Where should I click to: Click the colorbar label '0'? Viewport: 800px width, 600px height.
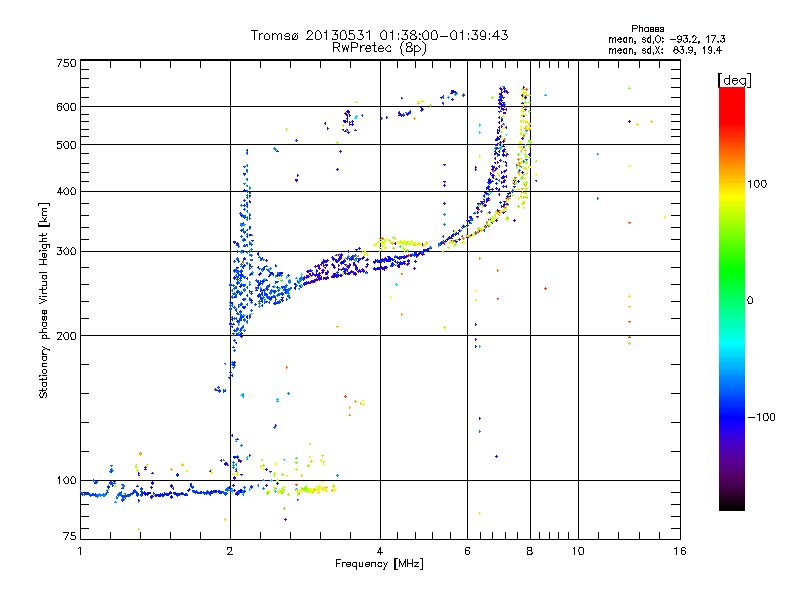[x=750, y=301]
